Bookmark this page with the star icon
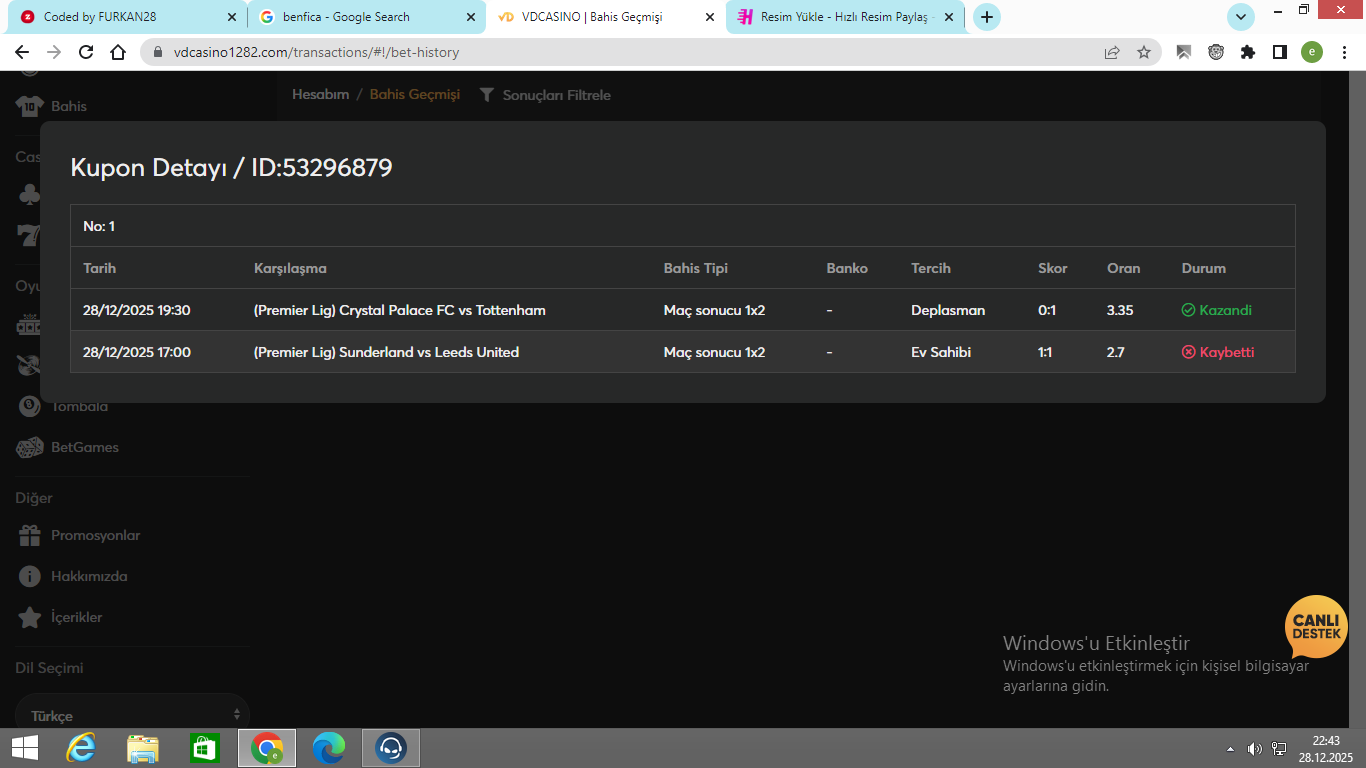1366x768 pixels. point(1144,52)
